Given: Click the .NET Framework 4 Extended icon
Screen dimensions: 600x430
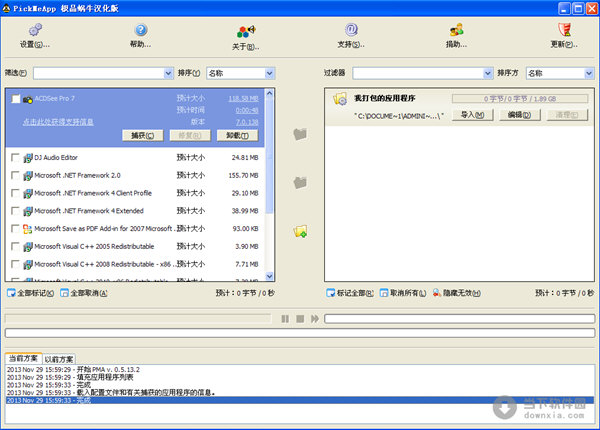Looking at the screenshot, I should [28, 211].
